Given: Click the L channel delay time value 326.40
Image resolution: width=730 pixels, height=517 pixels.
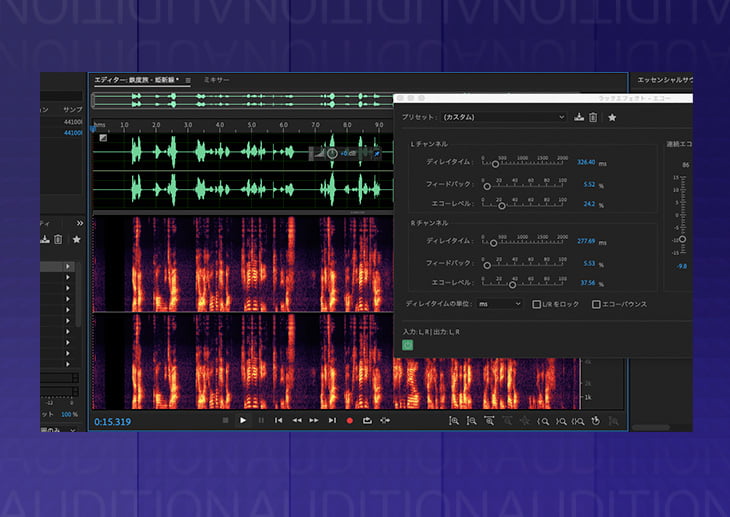Looking at the screenshot, I should click(584, 162).
